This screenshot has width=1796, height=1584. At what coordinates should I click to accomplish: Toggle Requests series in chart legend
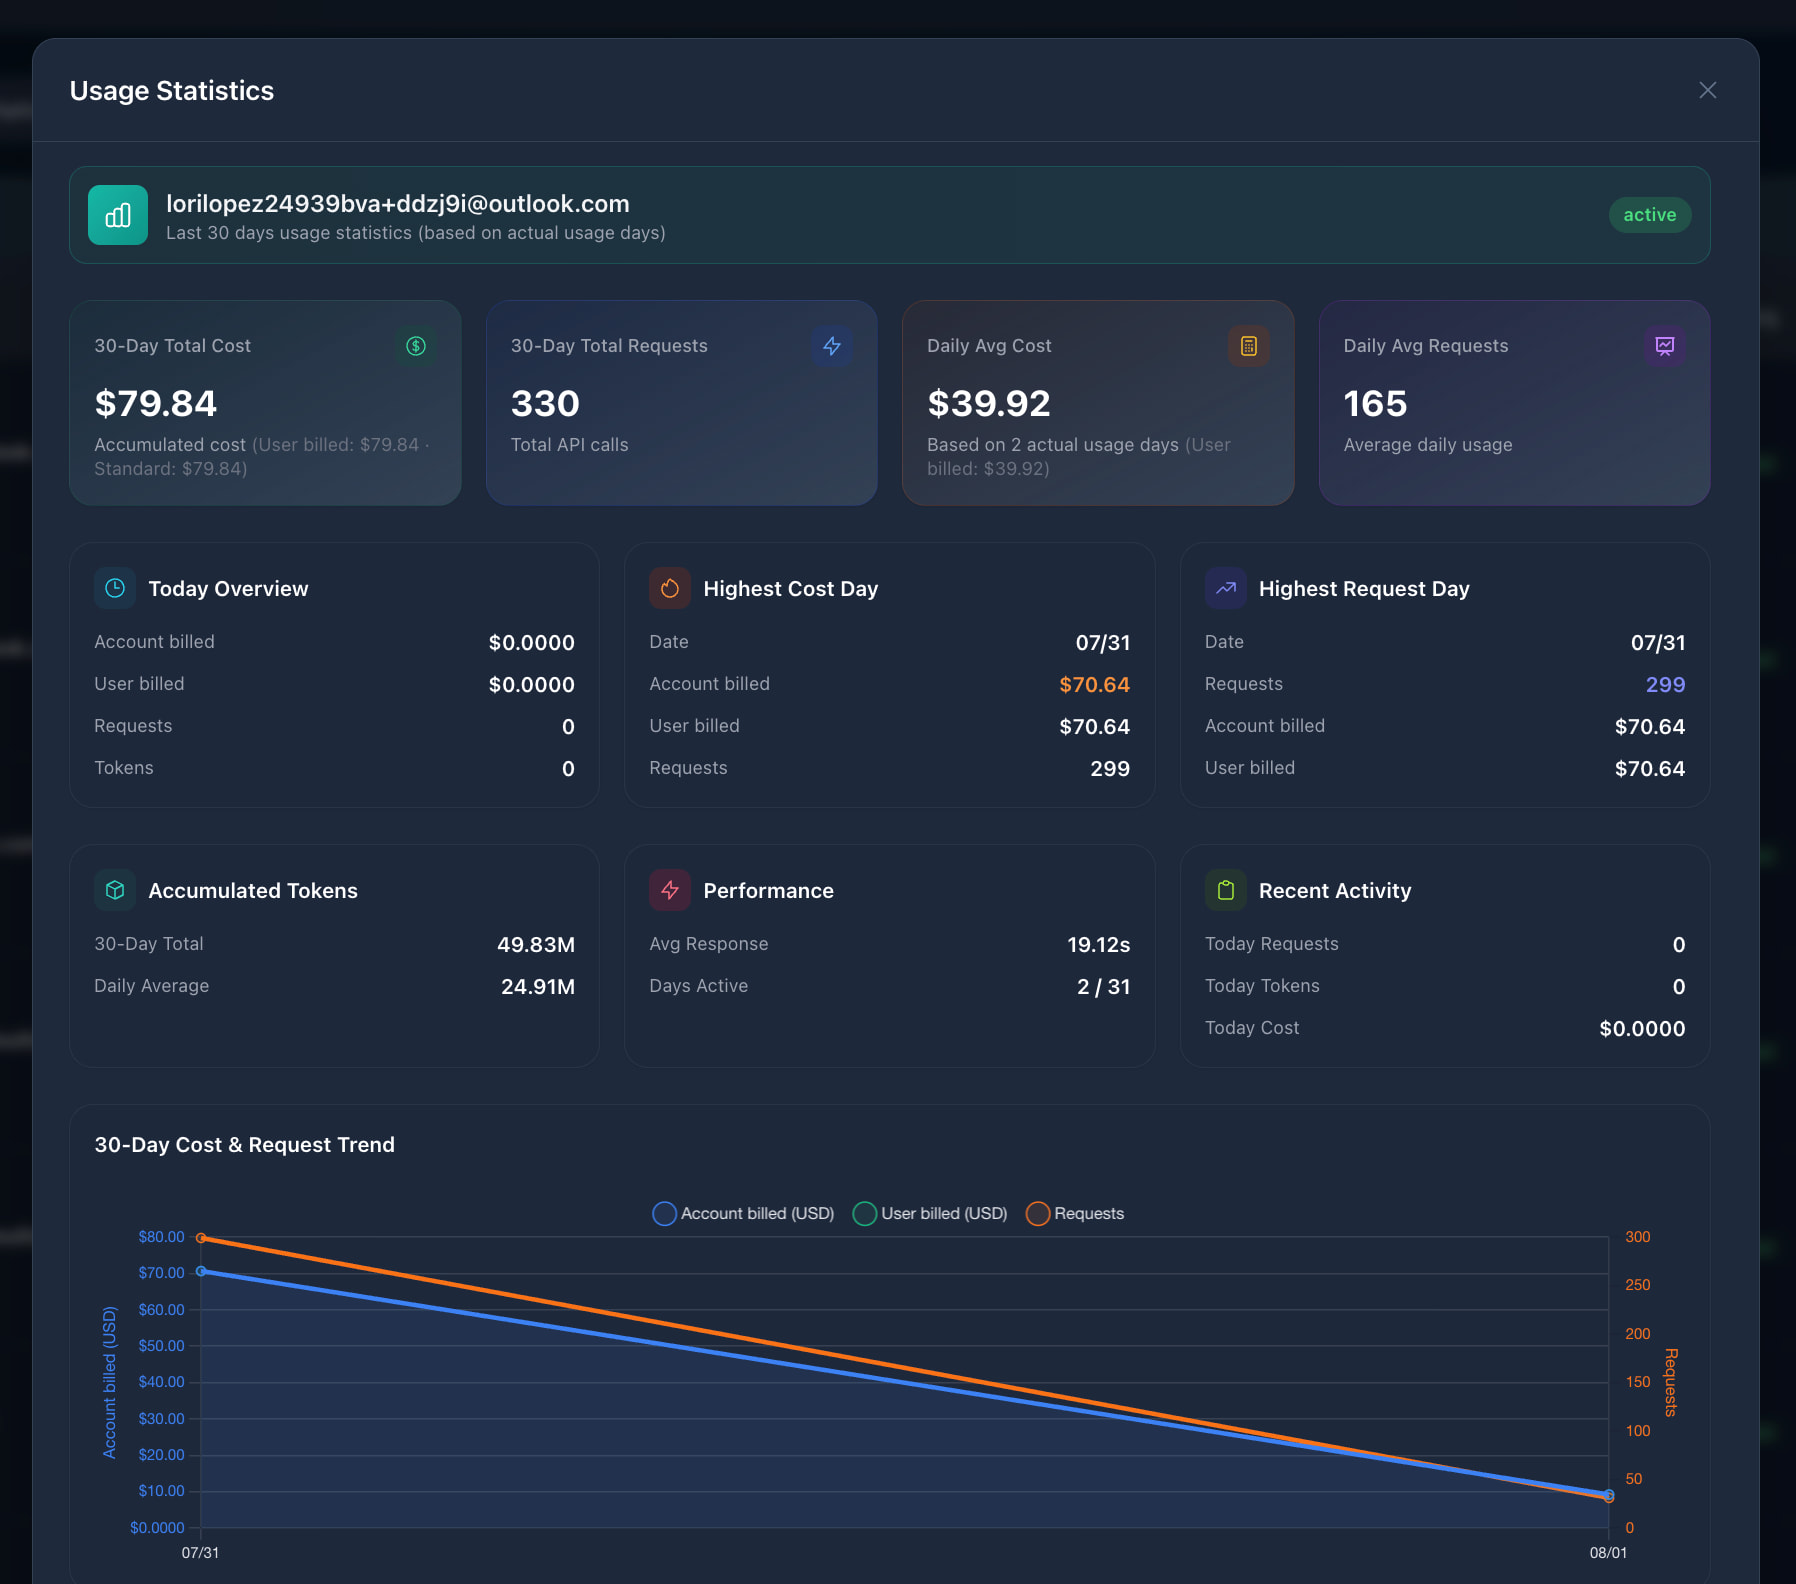tap(1075, 1213)
